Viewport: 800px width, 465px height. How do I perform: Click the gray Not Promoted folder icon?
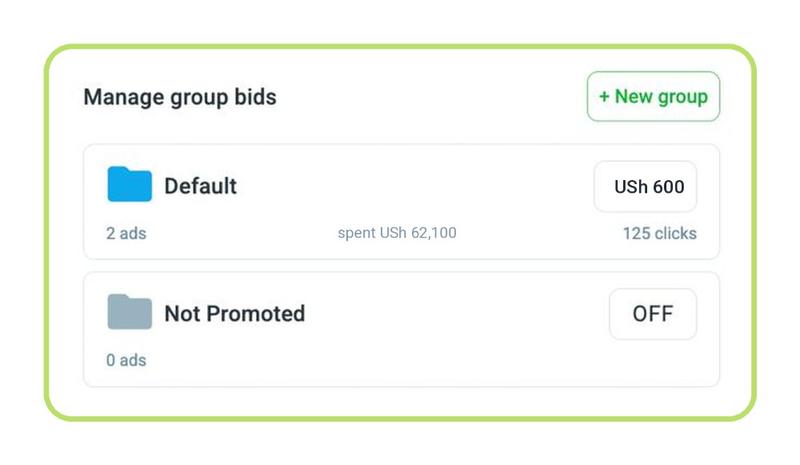pyautogui.click(x=130, y=312)
